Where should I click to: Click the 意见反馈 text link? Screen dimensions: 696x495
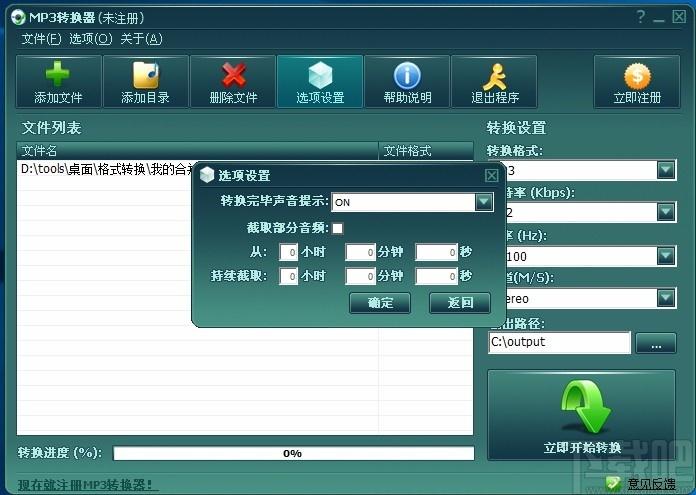click(651, 484)
